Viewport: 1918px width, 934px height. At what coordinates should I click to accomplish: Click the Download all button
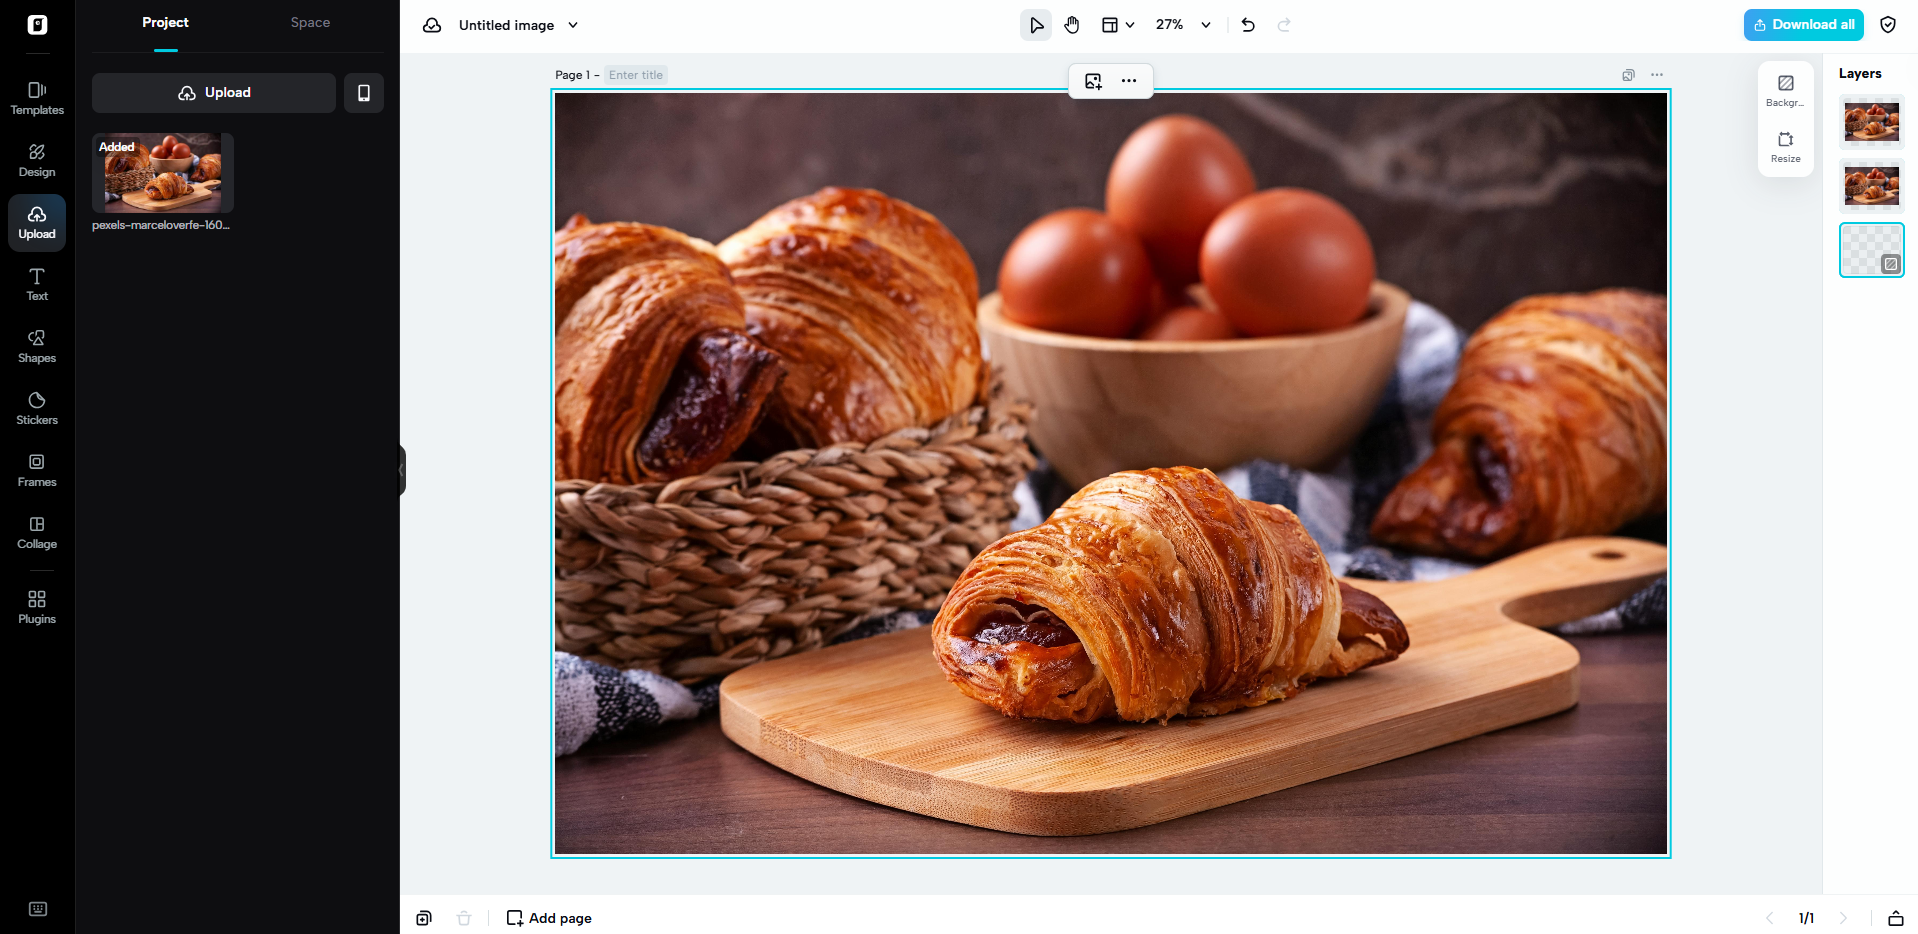tap(1803, 25)
